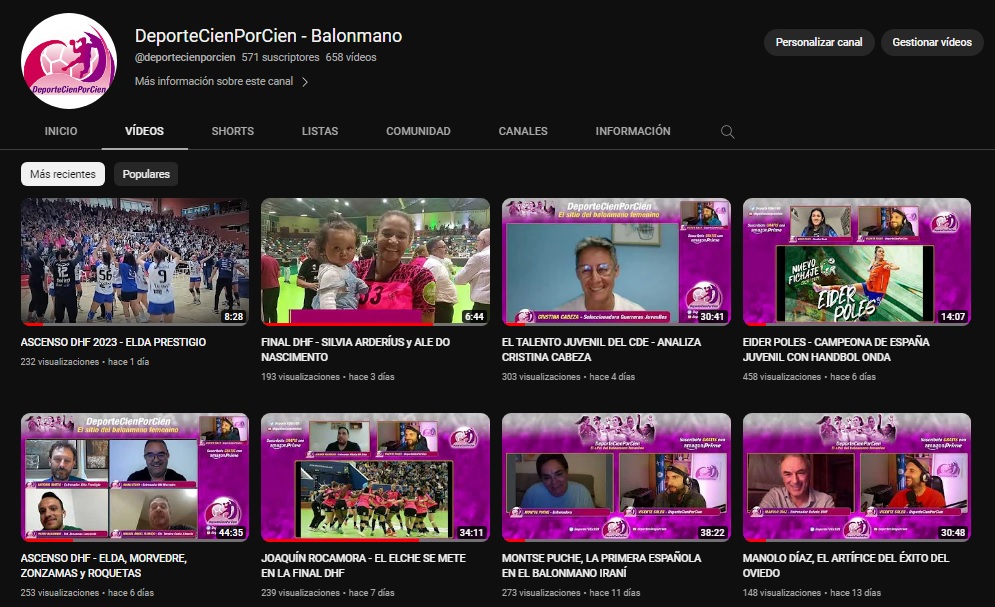995x607 pixels.
Task: Click '239 visualizaciones • hace 7 días' text
Action: [327, 592]
